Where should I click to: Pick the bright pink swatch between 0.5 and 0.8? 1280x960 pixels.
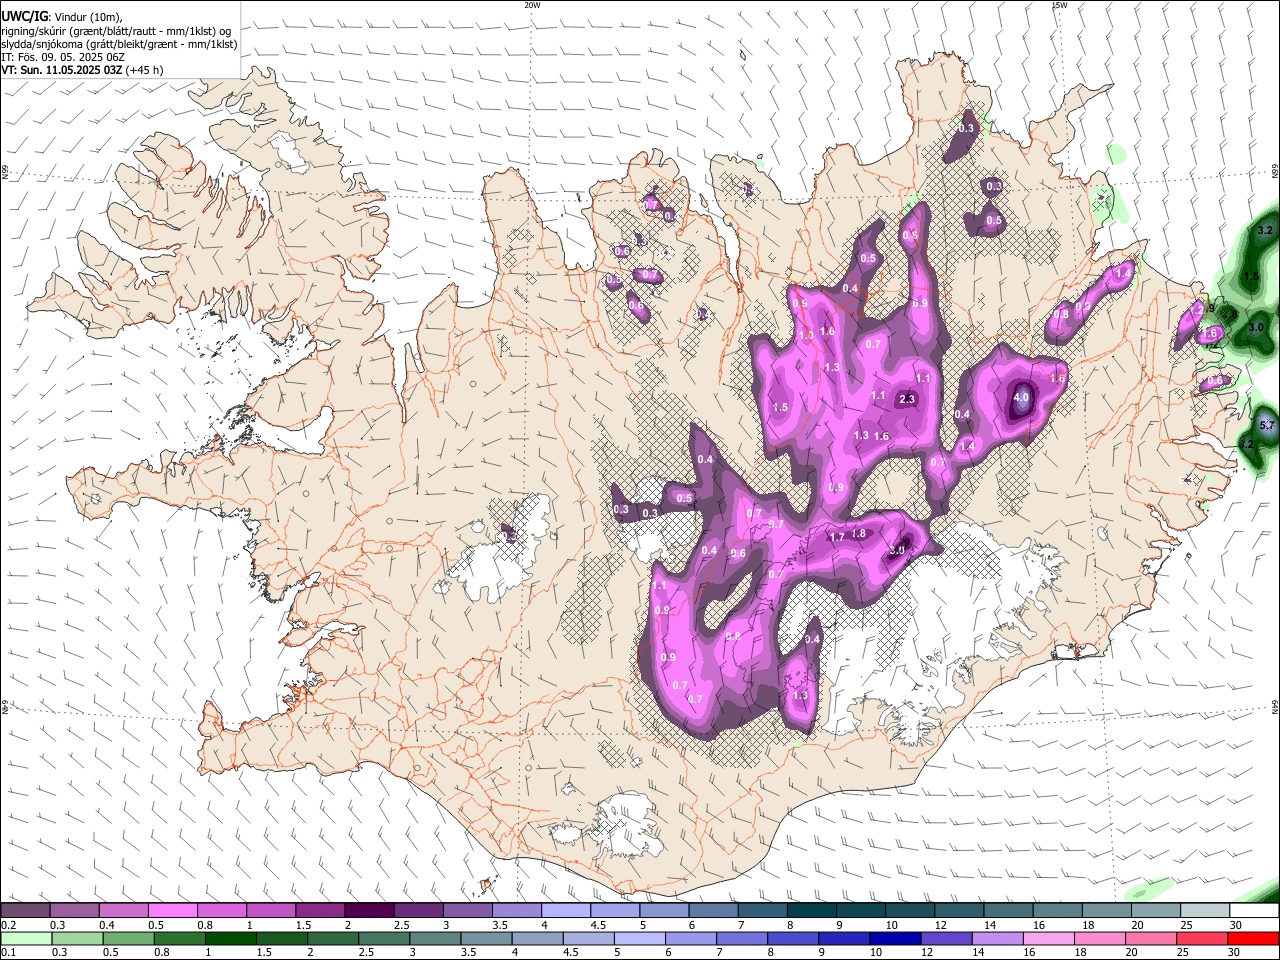172,910
